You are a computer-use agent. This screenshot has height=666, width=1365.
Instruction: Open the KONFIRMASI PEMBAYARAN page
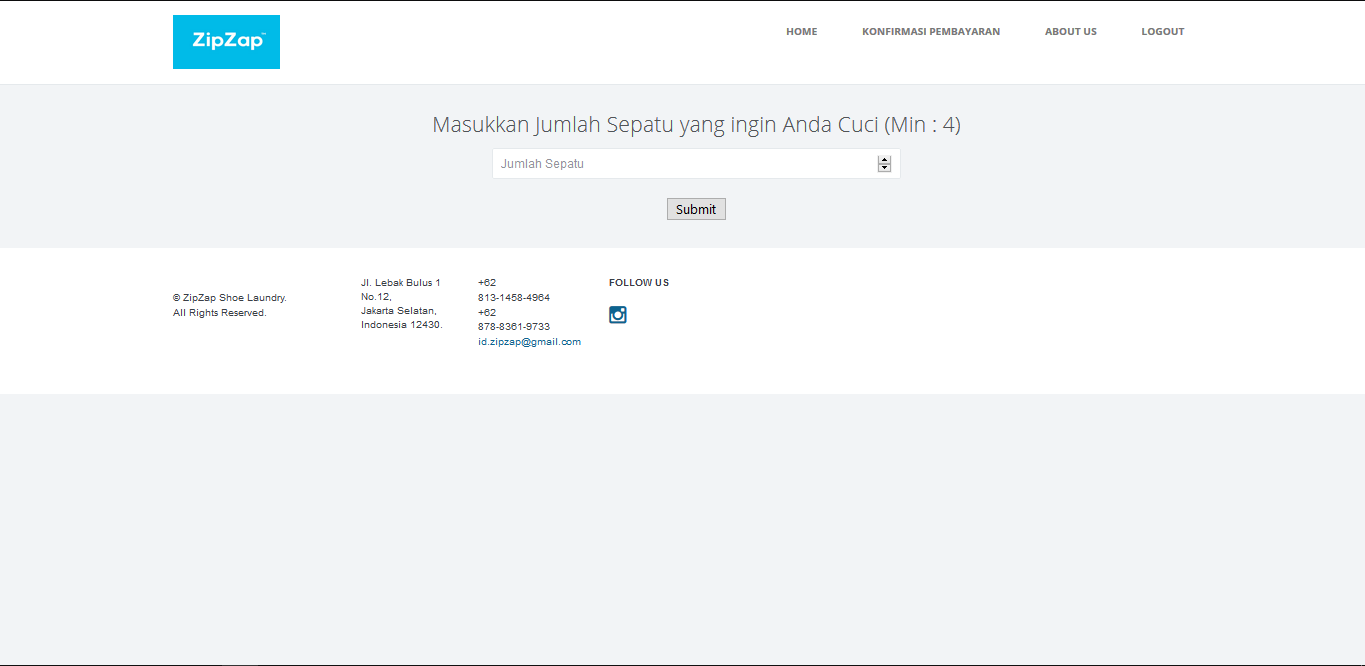tap(931, 31)
